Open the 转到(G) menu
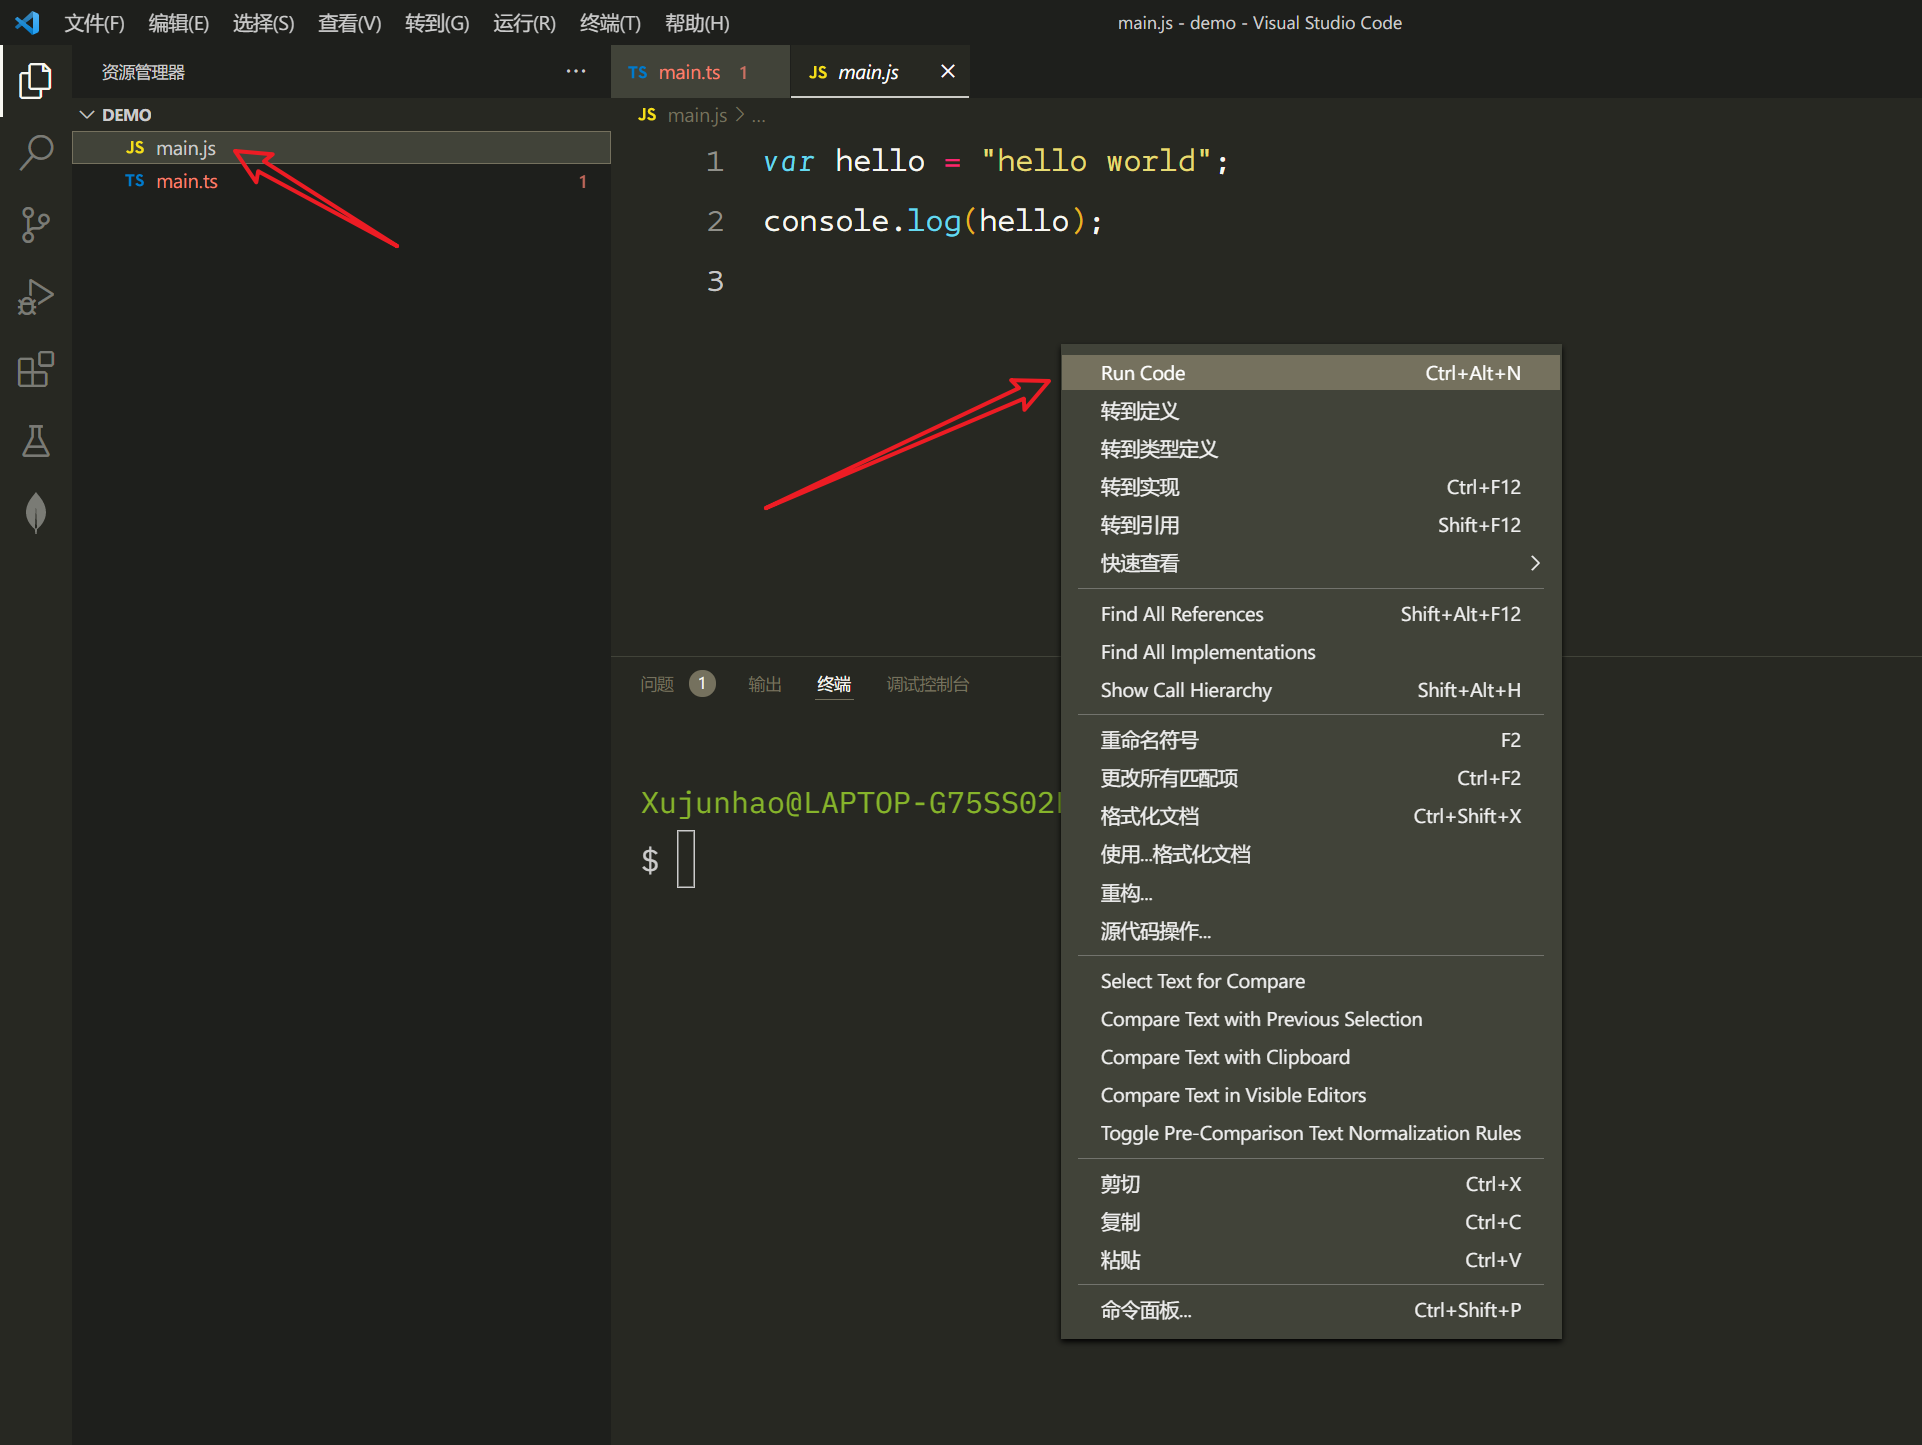 point(437,23)
